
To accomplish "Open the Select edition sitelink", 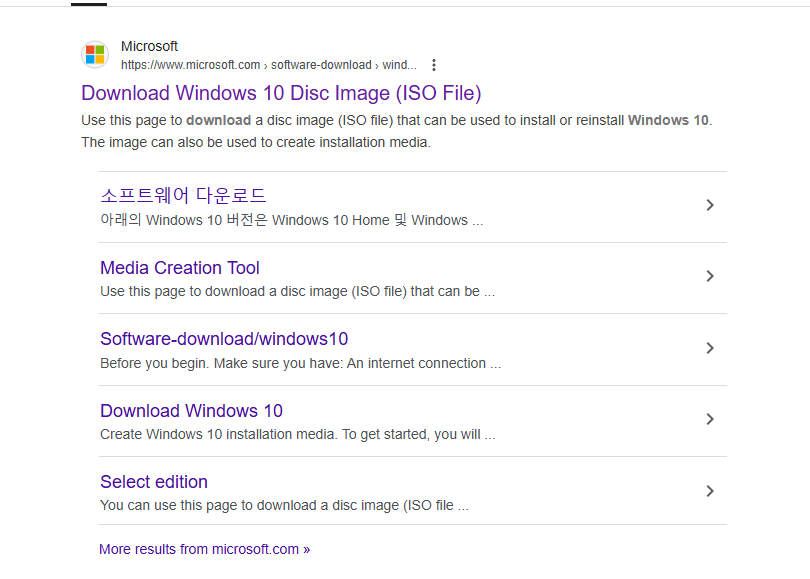I will (154, 481).
